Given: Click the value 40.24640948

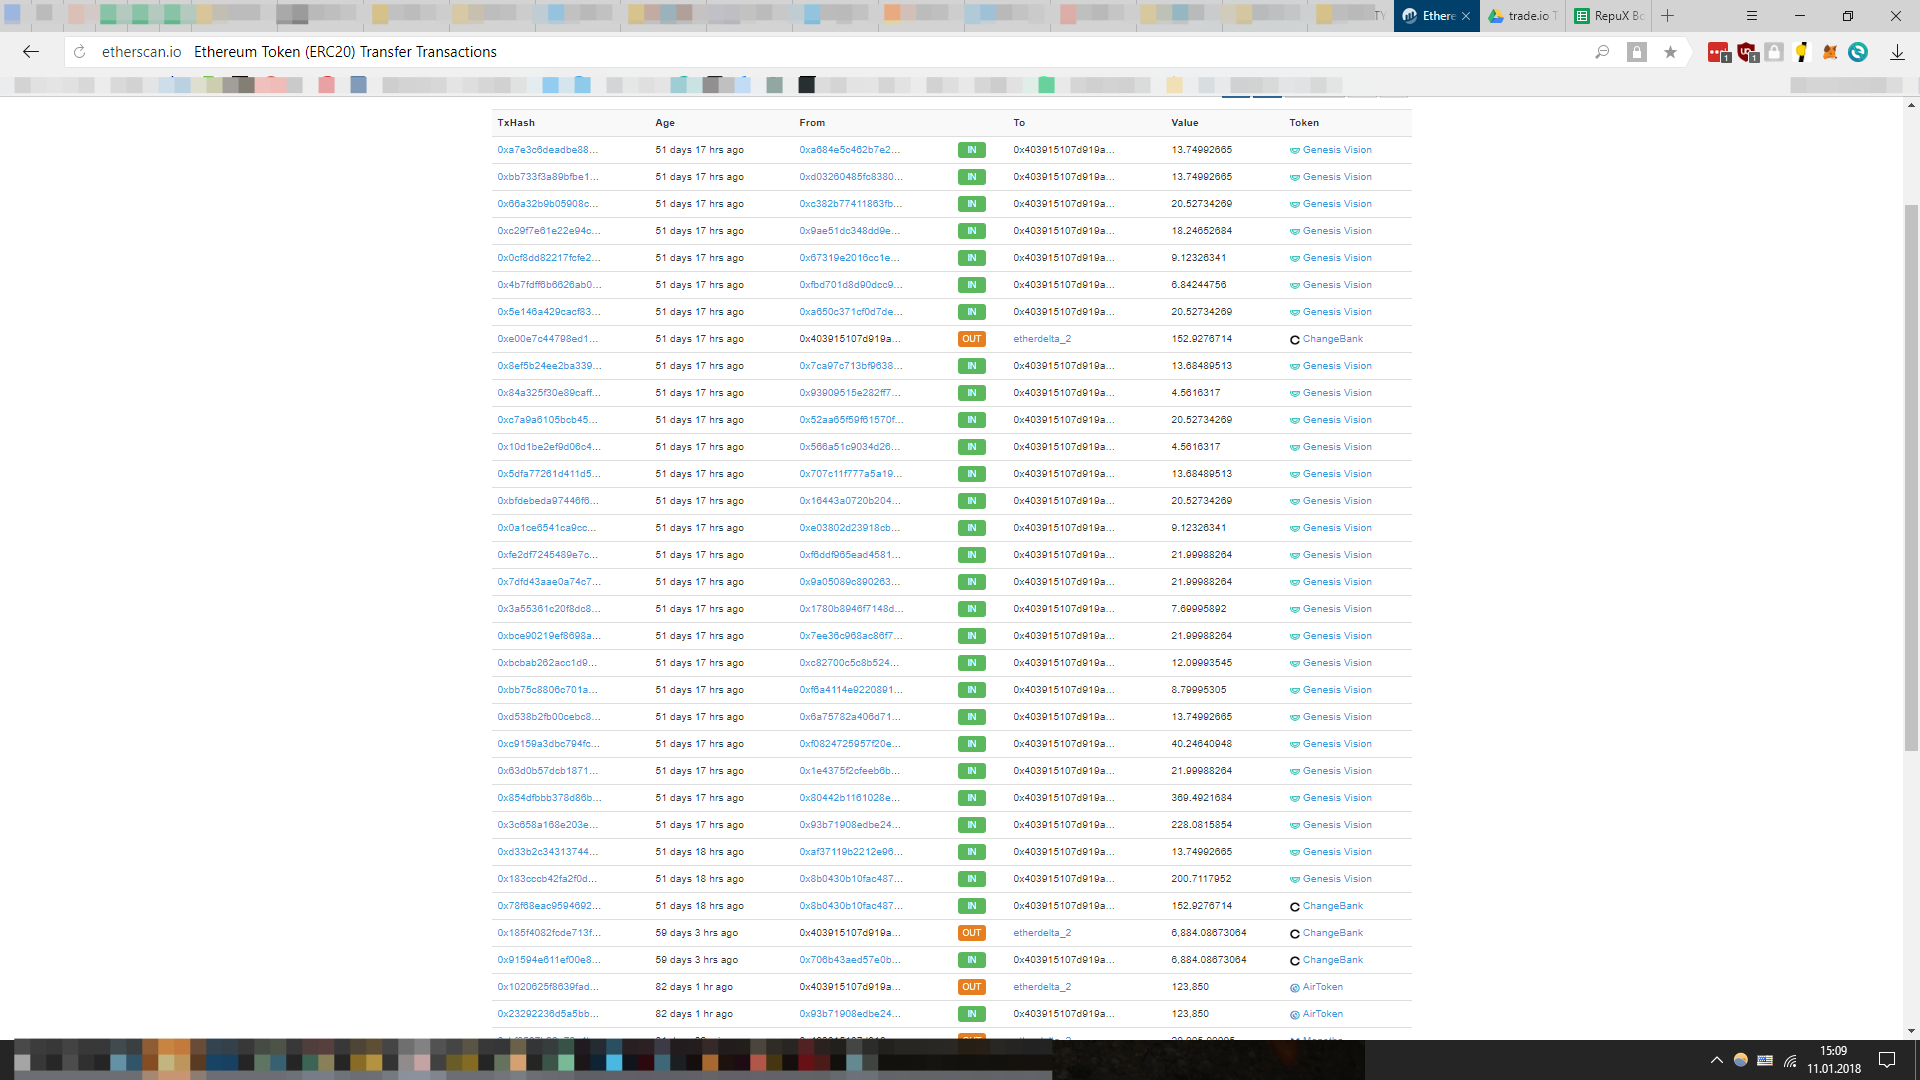Looking at the screenshot, I should point(1201,744).
